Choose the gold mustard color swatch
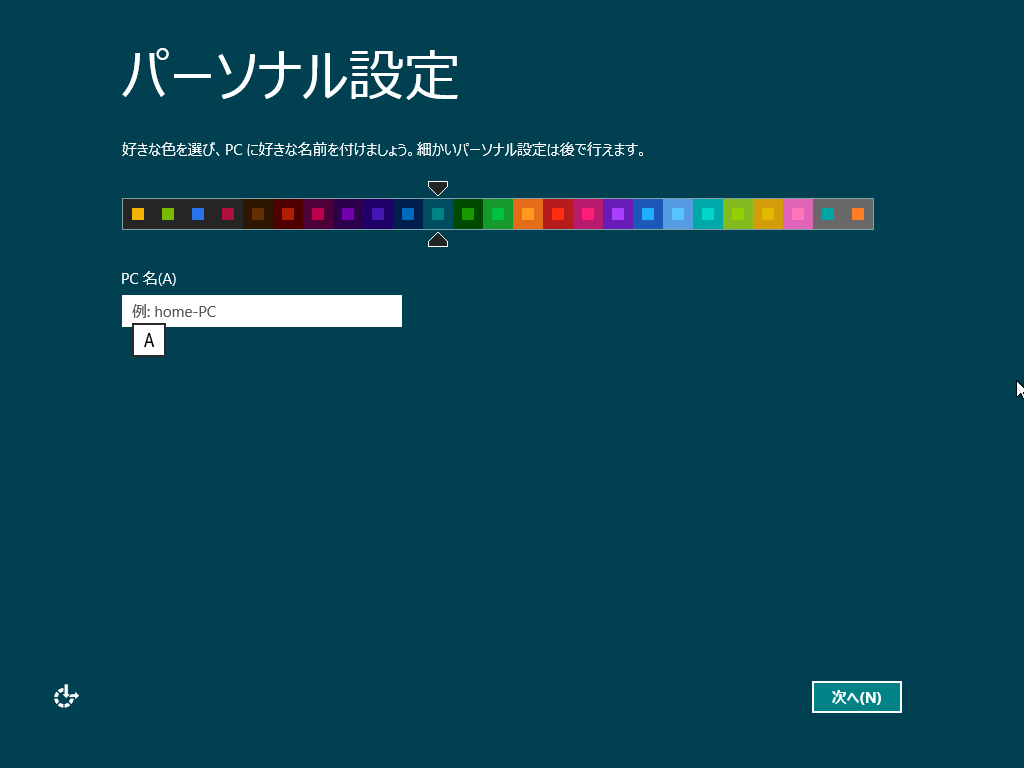This screenshot has height=768, width=1024. coord(768,214)
